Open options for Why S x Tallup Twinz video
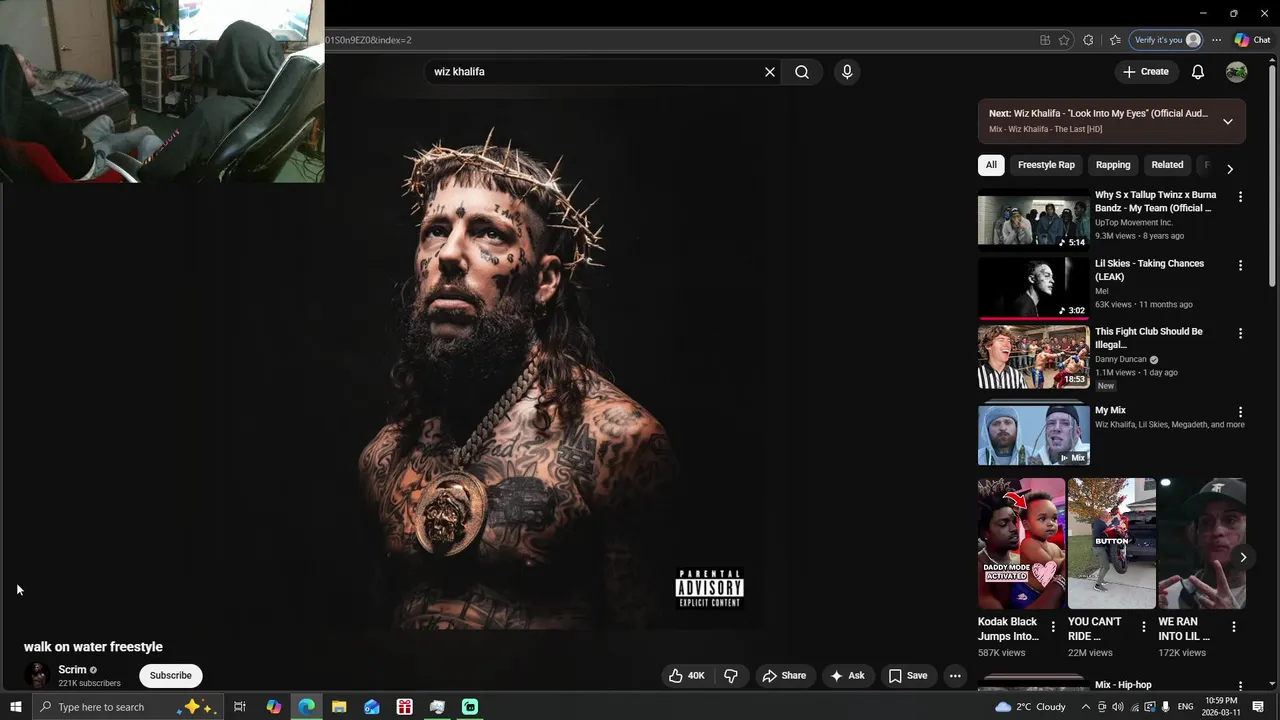 coord(1240,197)
